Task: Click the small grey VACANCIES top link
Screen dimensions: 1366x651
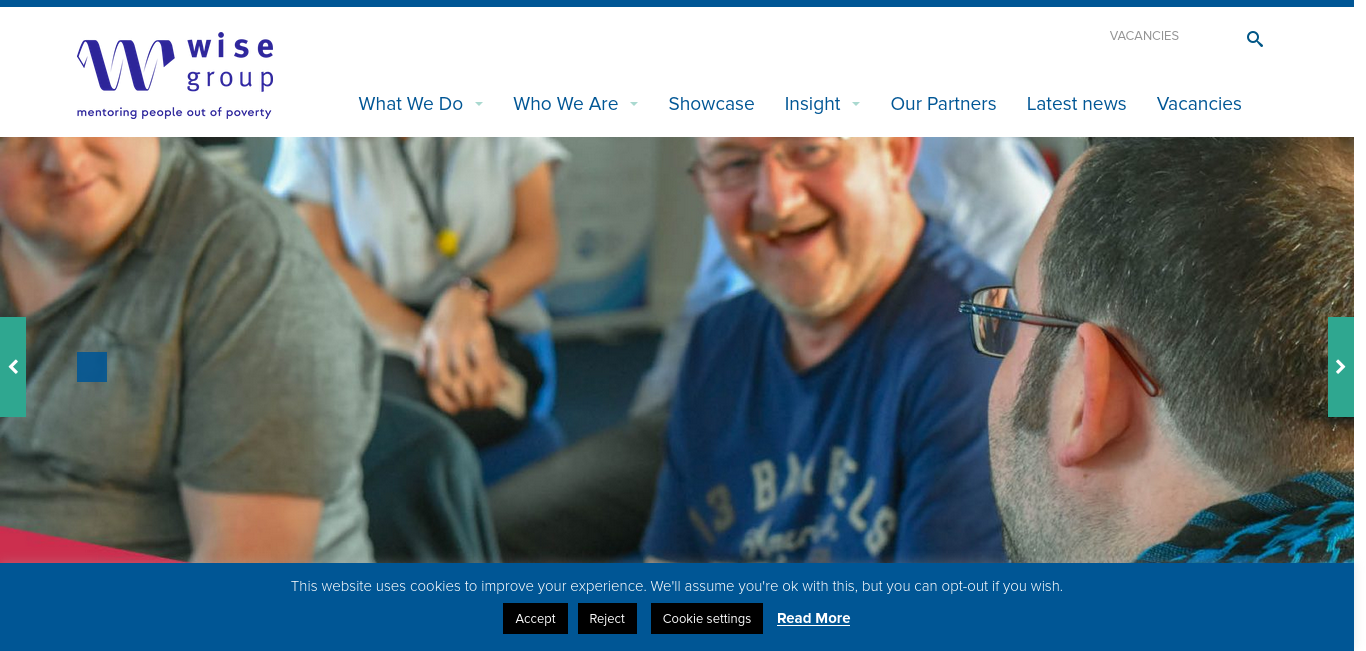Action: 1144,36
